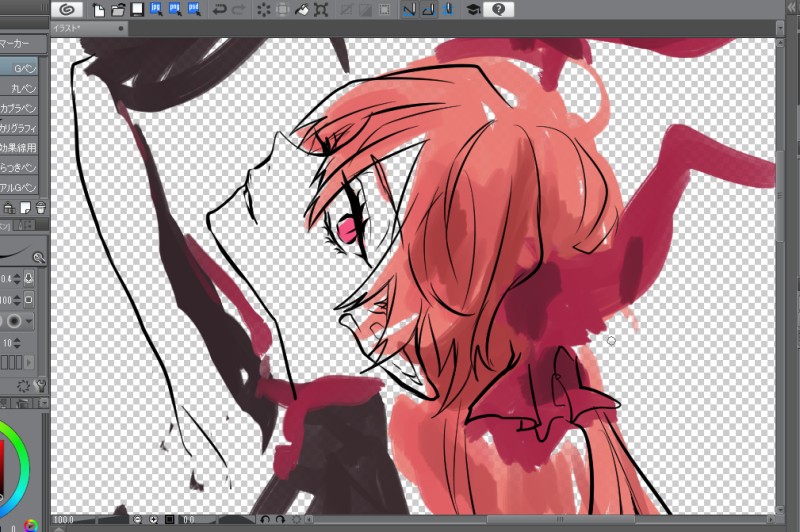The height and width of the screenshot is (532, 800).
Task: Select the Gペン sub tool
Action: (x=19, y=68)
